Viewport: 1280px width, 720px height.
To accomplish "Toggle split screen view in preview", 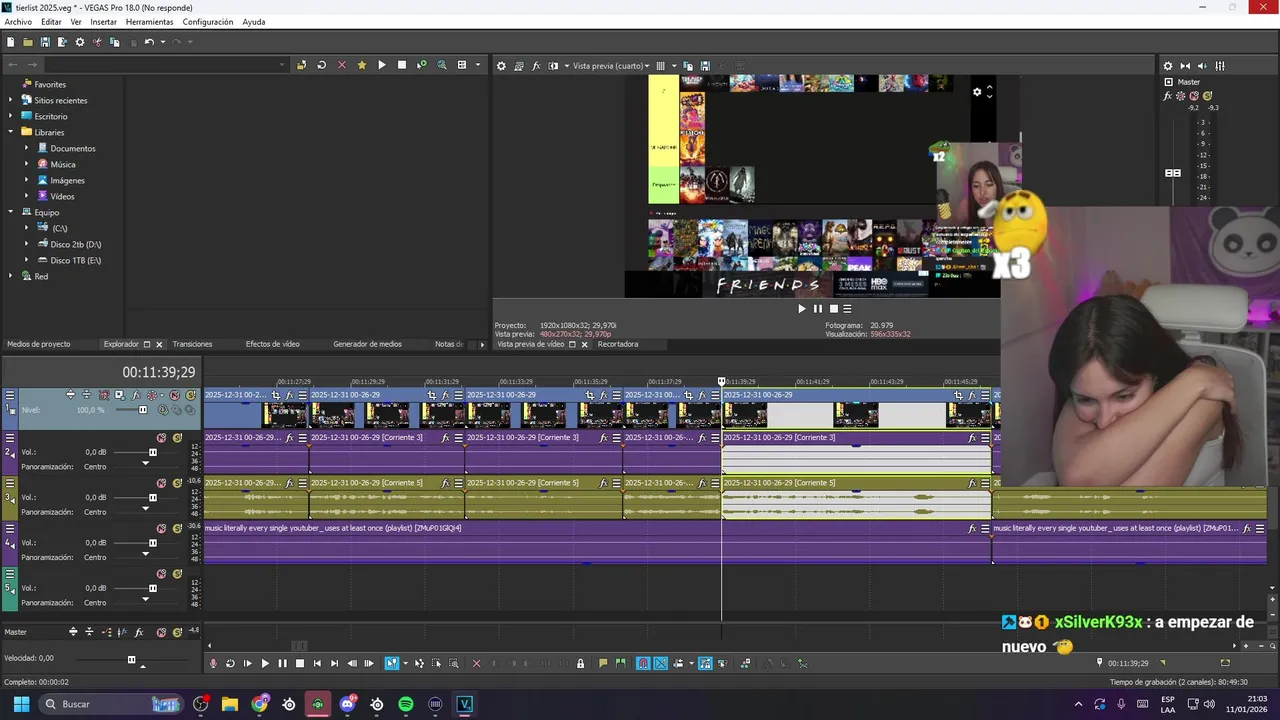I will pos(553,66).
